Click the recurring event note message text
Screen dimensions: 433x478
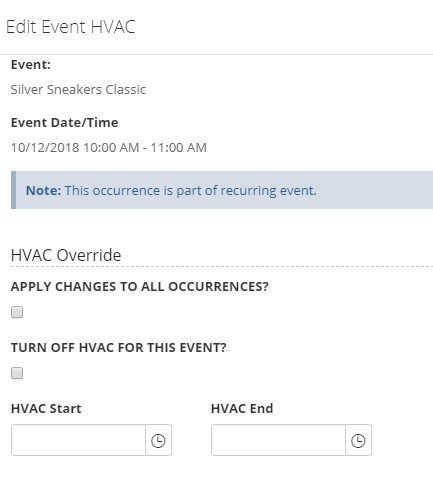(x=190, y=190)
